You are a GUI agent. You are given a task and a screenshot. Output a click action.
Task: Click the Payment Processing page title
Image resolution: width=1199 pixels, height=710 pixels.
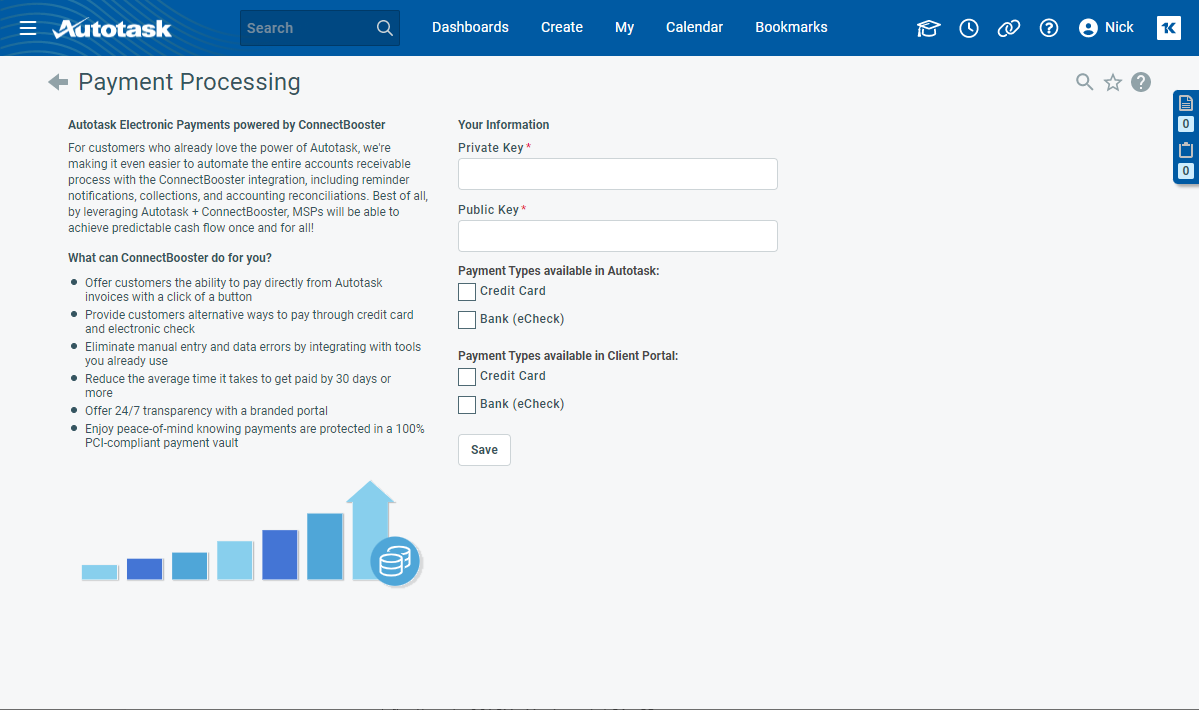click(x=189, y=82)
